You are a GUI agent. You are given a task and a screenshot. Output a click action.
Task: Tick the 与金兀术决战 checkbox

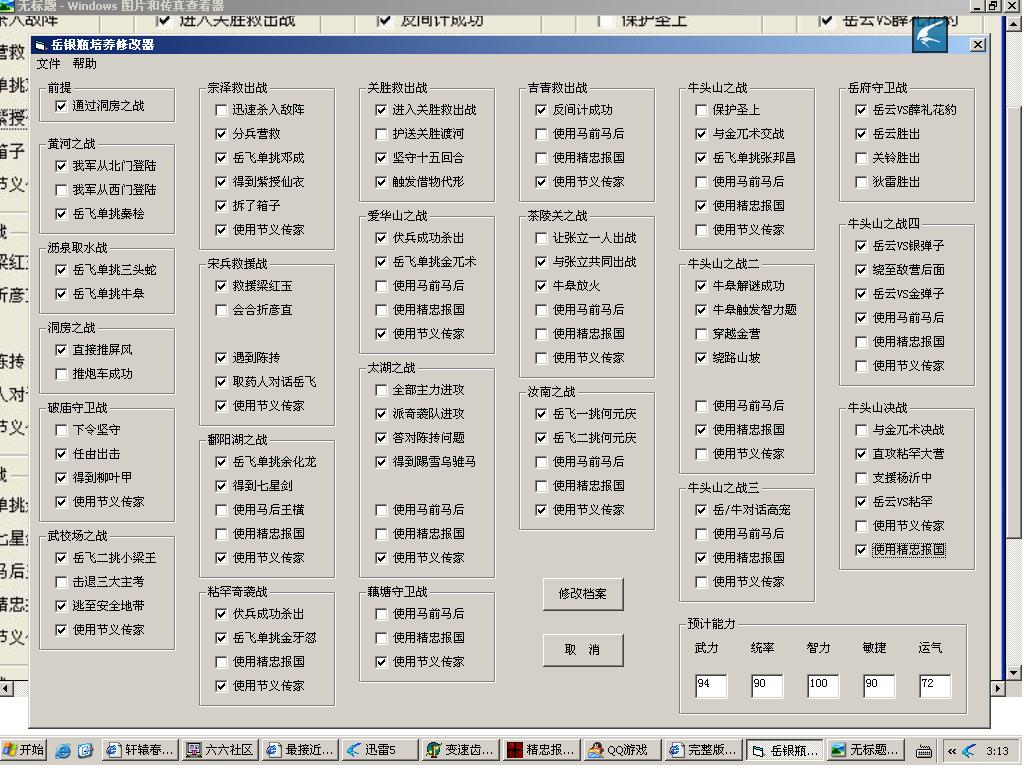(x=862, y=430)
